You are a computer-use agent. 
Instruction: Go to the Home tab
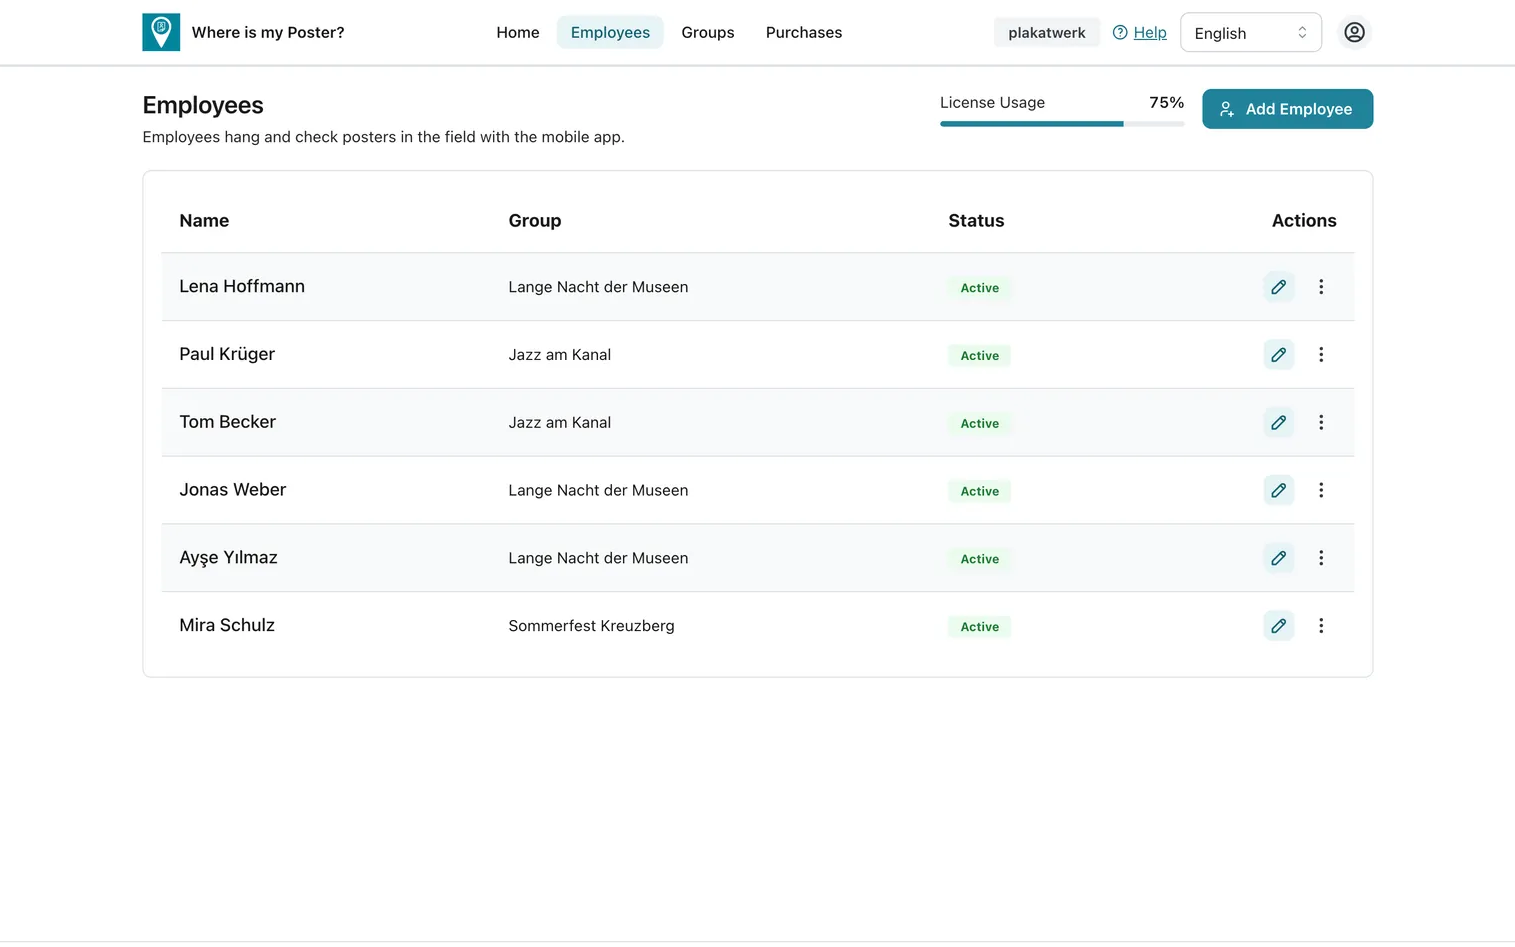point(518,33)
